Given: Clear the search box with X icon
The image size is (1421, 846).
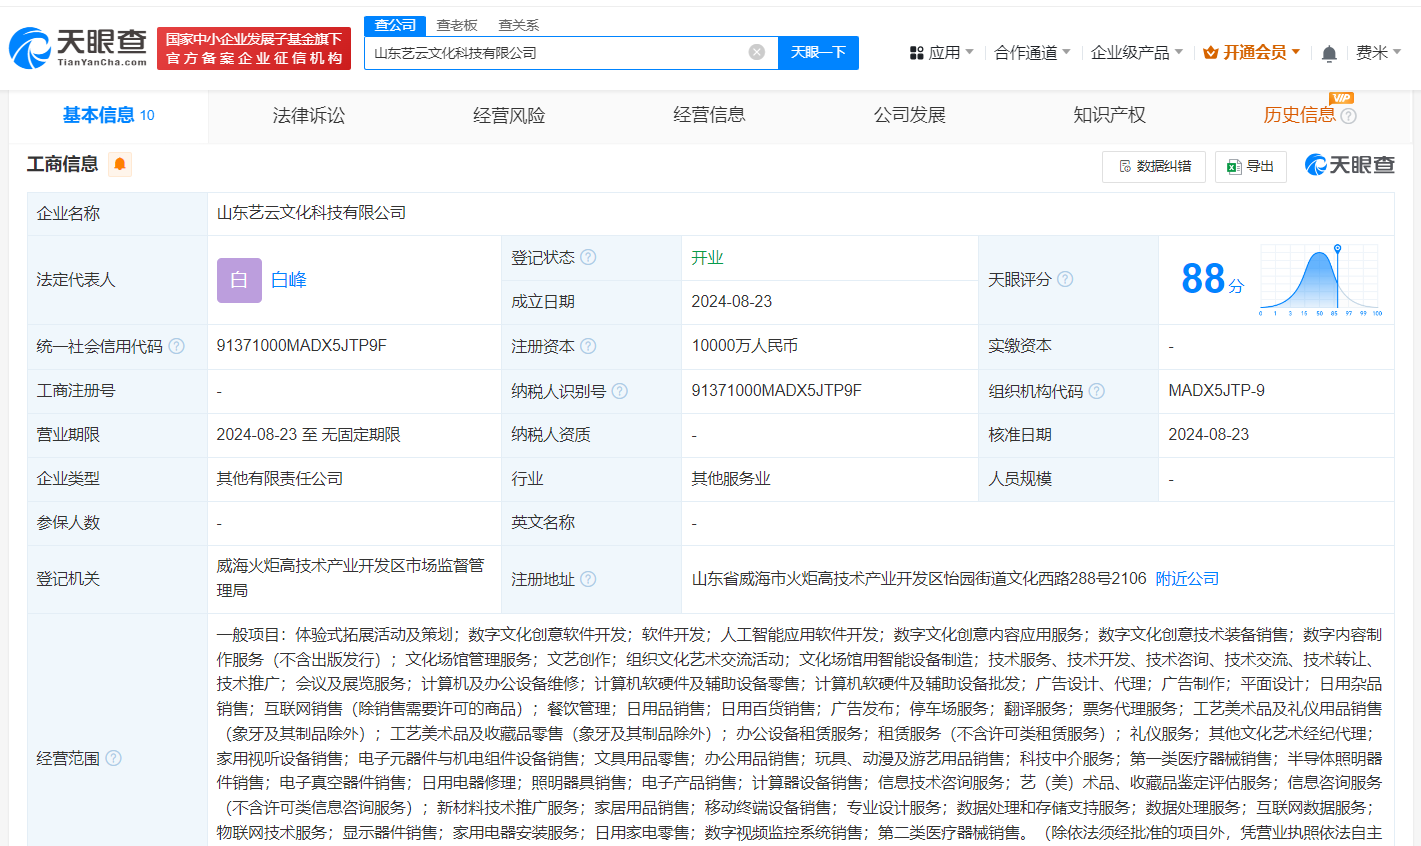Looking at the screenshot, I should (757, 52).
